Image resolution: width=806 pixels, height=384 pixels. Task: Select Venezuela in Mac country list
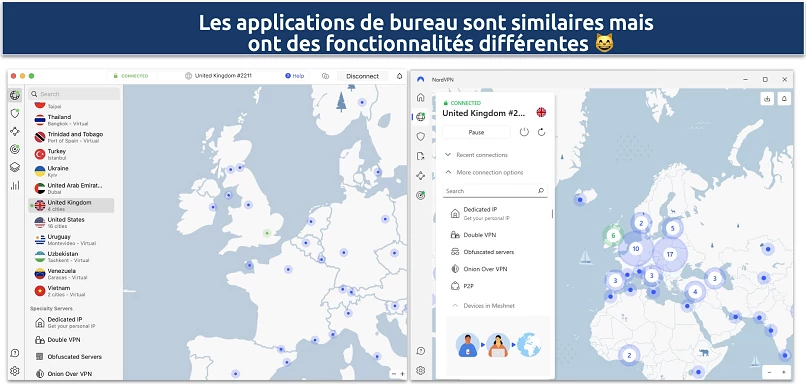pos(71,273)
